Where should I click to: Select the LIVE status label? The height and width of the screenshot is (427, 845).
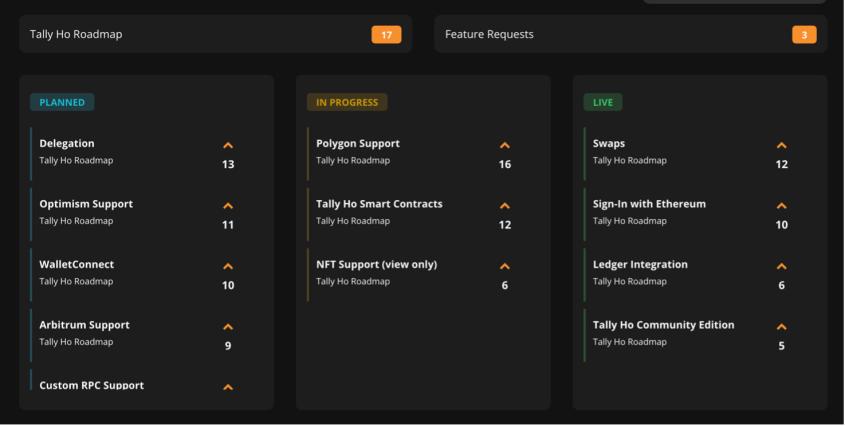click(x=603, y=102)
